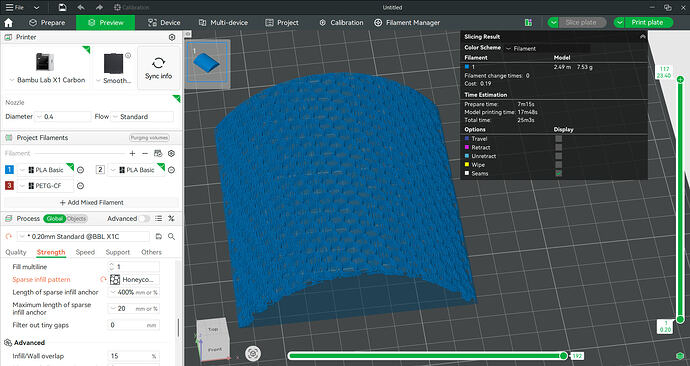The height and width of the screenshot is (366, 690).
Task: Enable Wipe display checkbox
Action: [558, 165]
